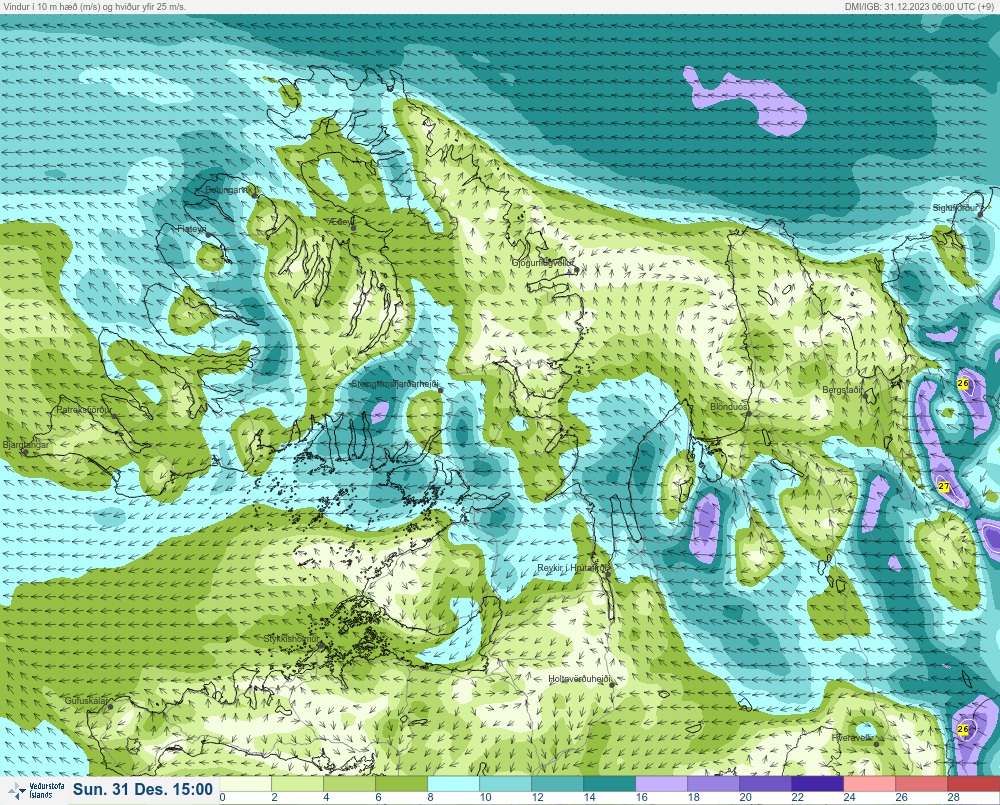Click the legend scale value '10'

tap(486, 797)
